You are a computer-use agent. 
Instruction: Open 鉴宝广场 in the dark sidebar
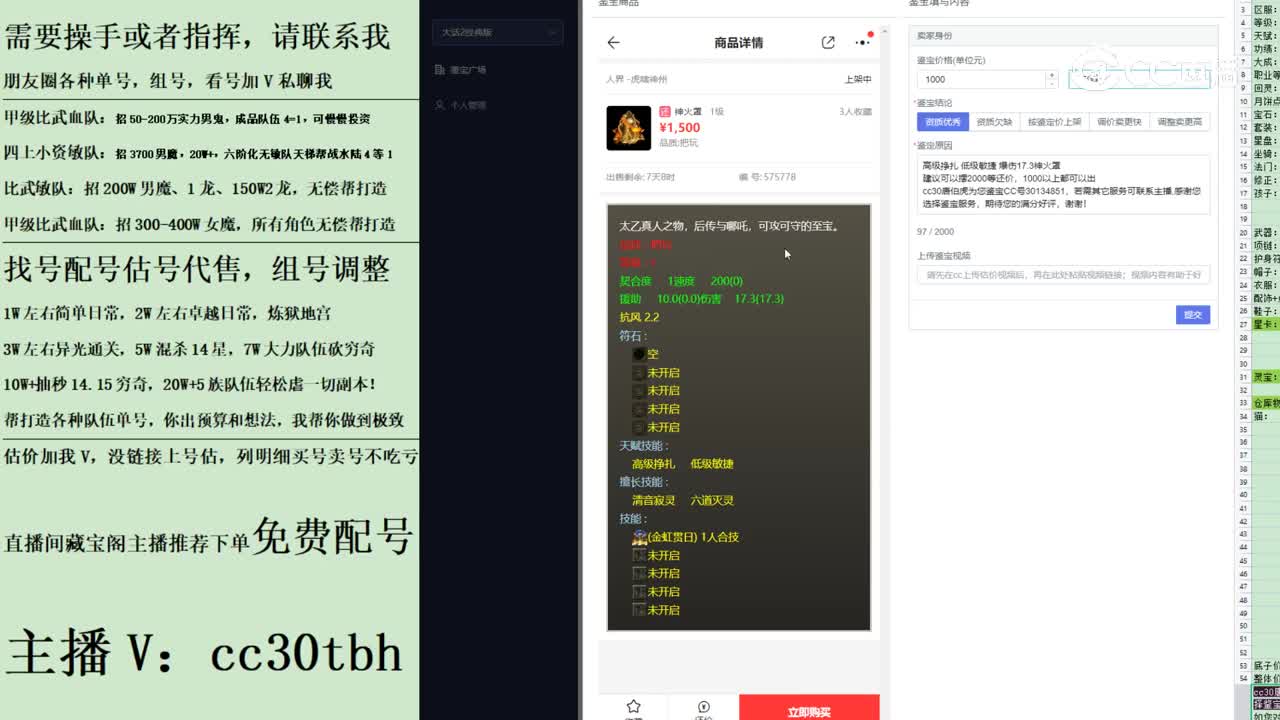[460, 70]
